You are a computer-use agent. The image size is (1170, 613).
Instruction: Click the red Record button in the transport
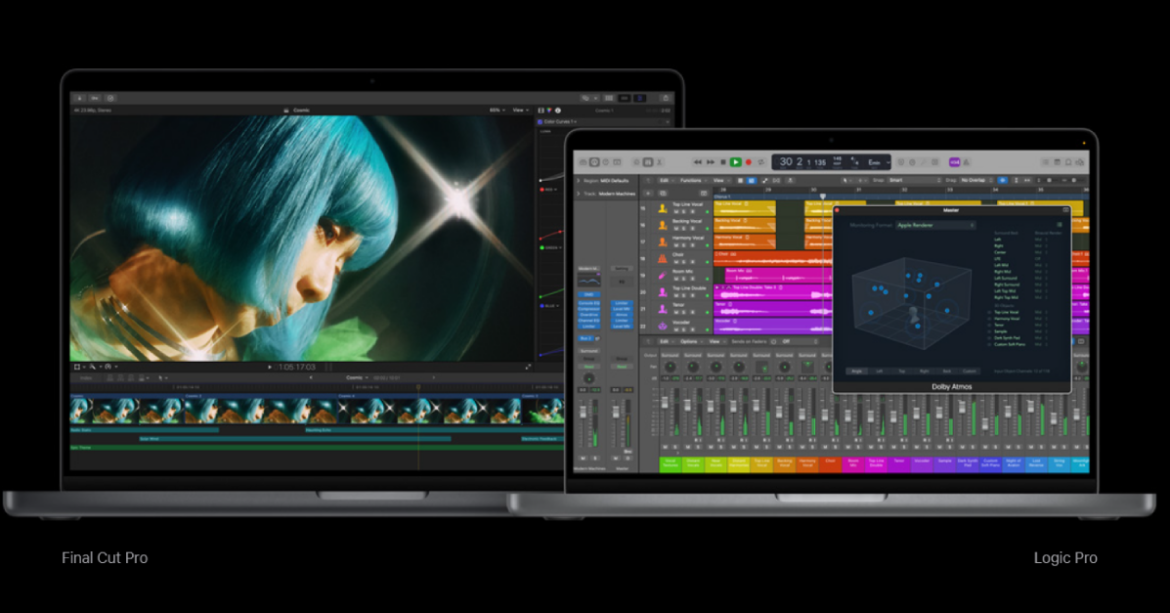click(748, 162)
